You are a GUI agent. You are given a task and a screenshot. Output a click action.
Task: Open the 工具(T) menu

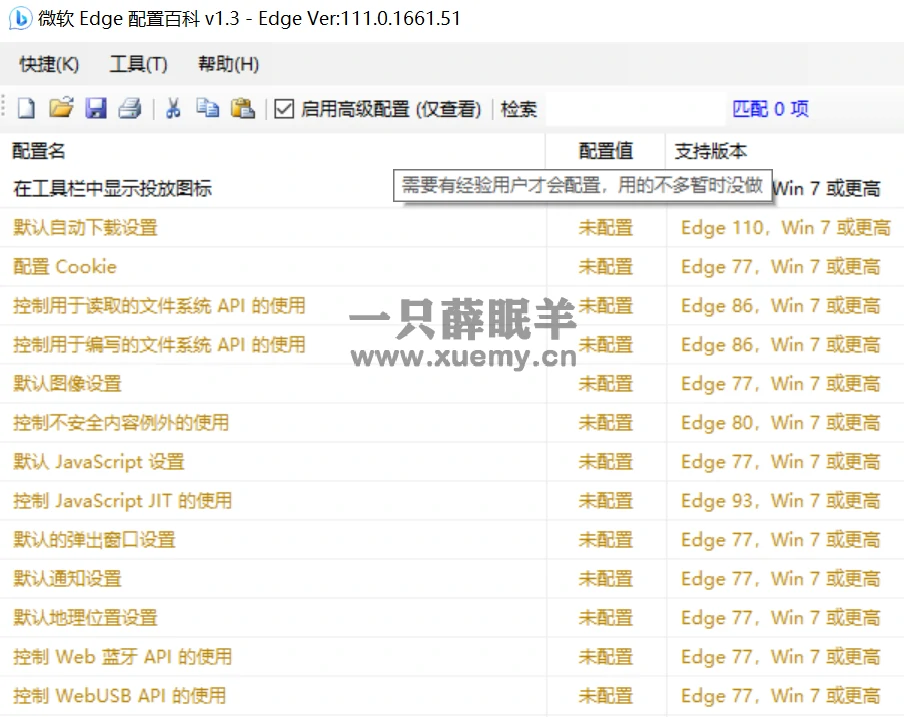tap(138, 64)
